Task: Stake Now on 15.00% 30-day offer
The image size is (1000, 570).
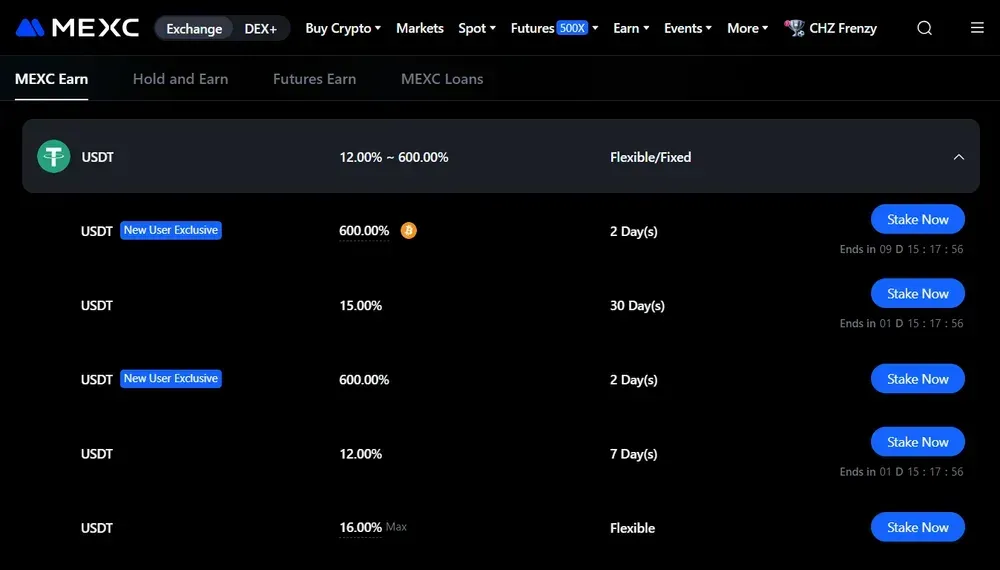Action: [918, 293]
